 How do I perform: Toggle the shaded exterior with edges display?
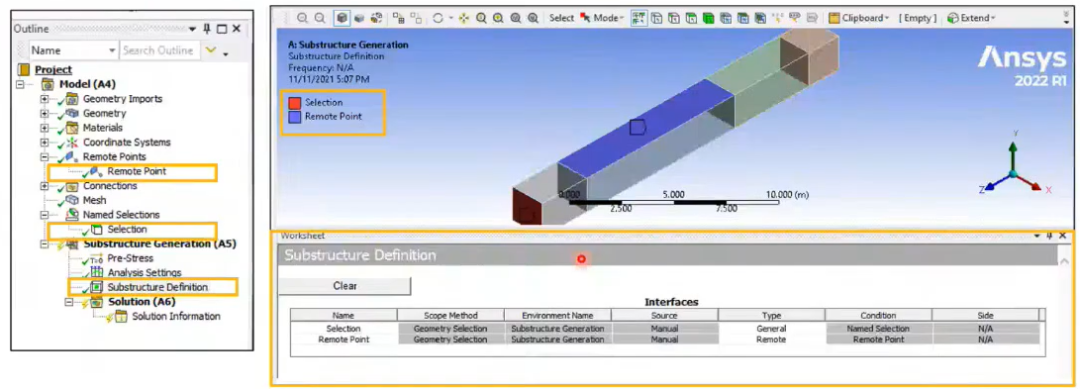(341, 18)
